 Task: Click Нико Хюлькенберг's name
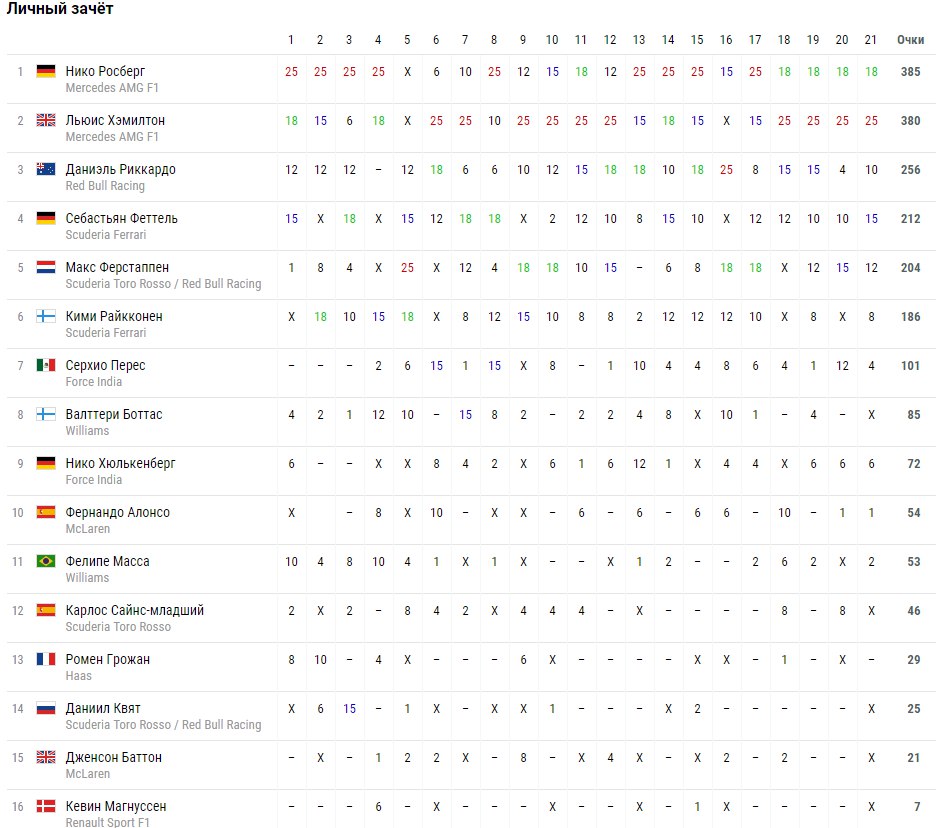pyautogui.click(x=120, y=463)
